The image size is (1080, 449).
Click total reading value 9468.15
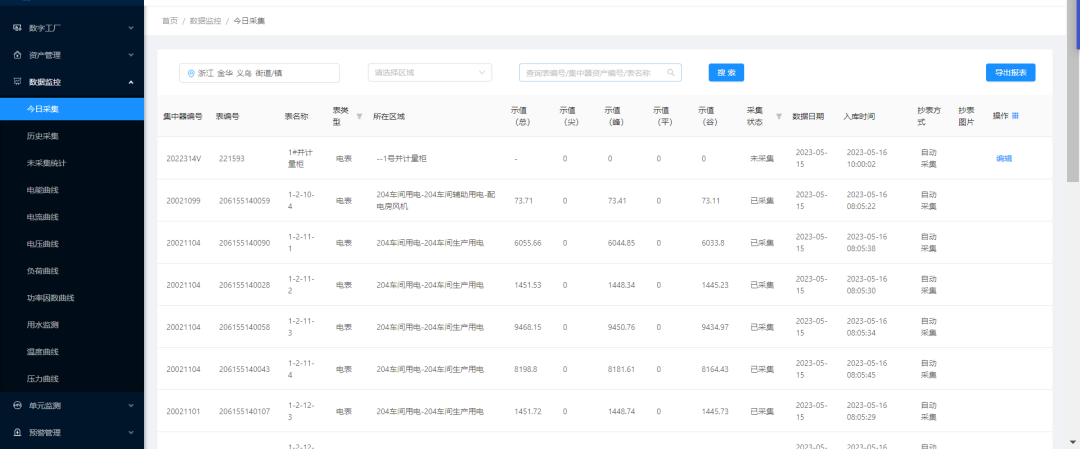[528, 327]
